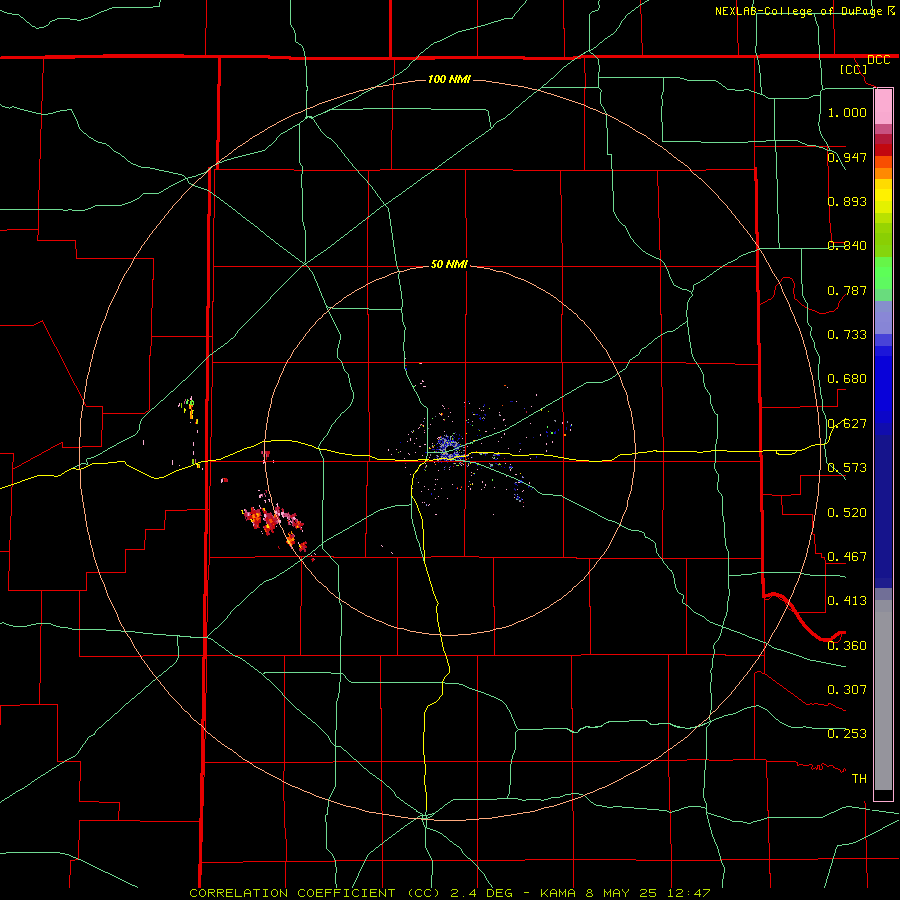Select the 0.733 scale value
Screen dimensions: 900x900
pos(847,334)
